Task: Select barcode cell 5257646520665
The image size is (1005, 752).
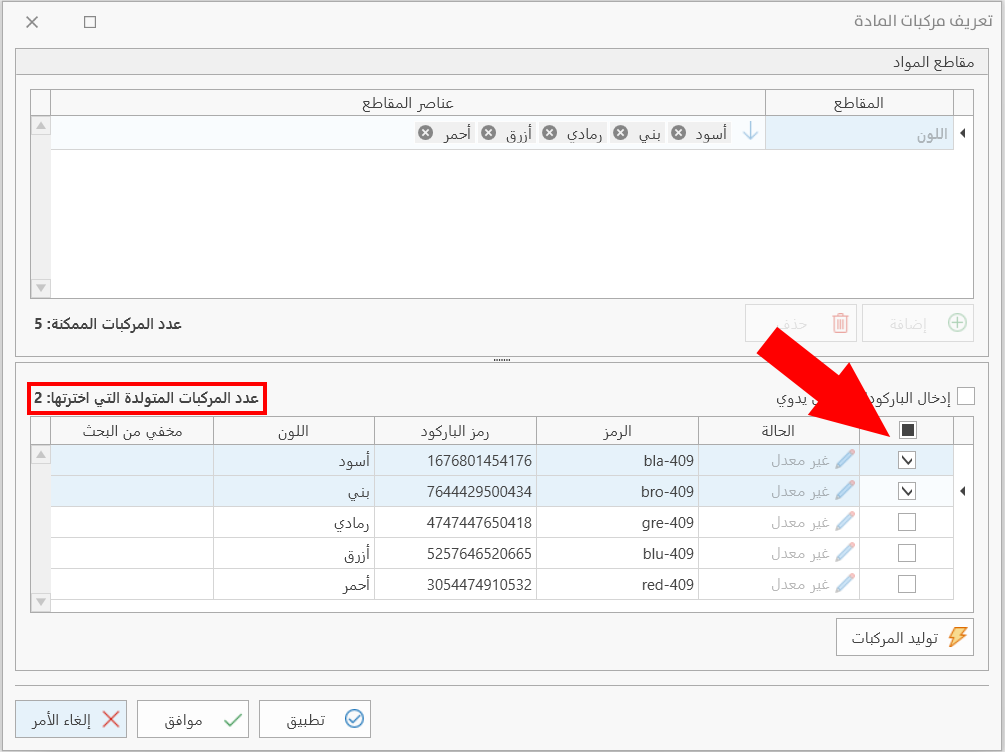Action: (455, 553)
